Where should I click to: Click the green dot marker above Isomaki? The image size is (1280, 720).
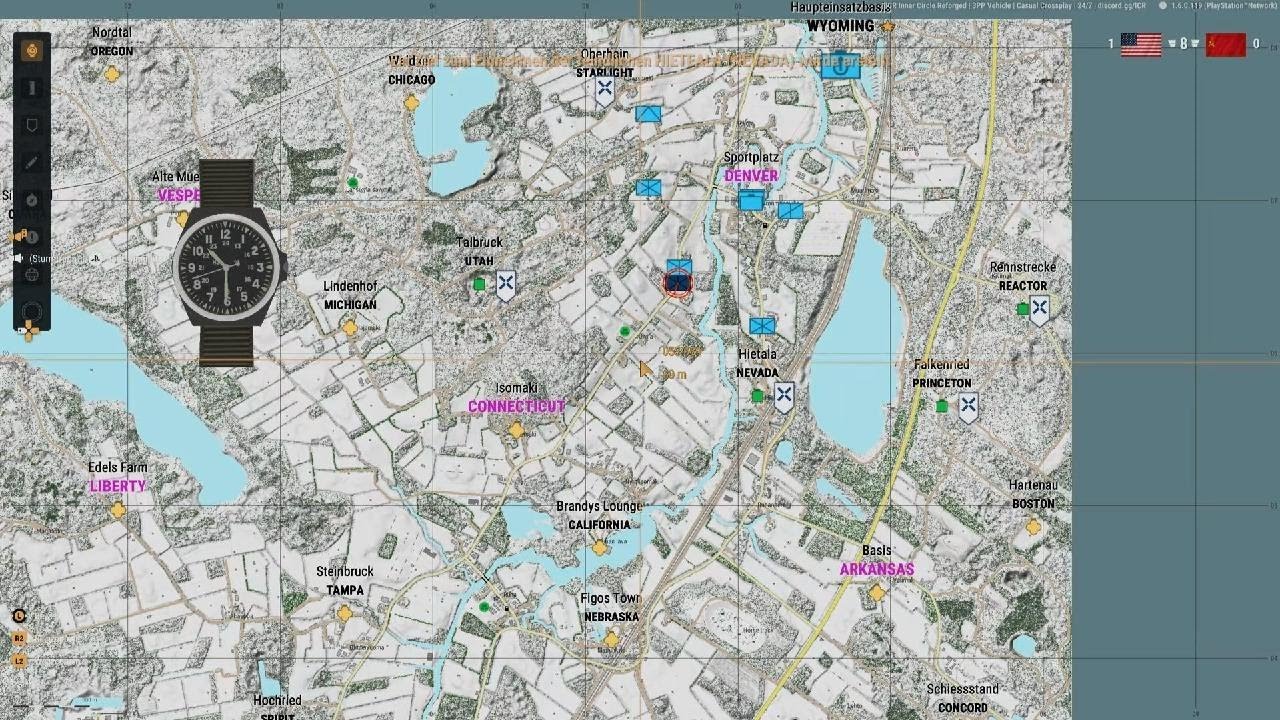pyautogui.click(x=625, y=332)
